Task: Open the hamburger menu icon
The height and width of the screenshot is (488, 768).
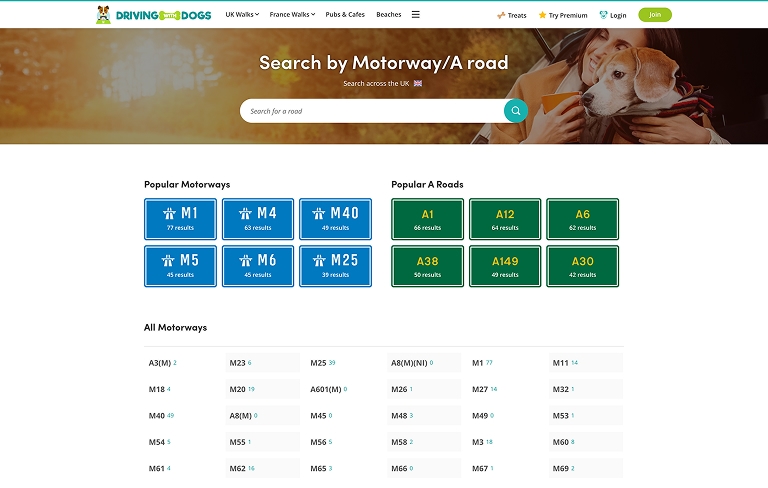Action: 416,15
